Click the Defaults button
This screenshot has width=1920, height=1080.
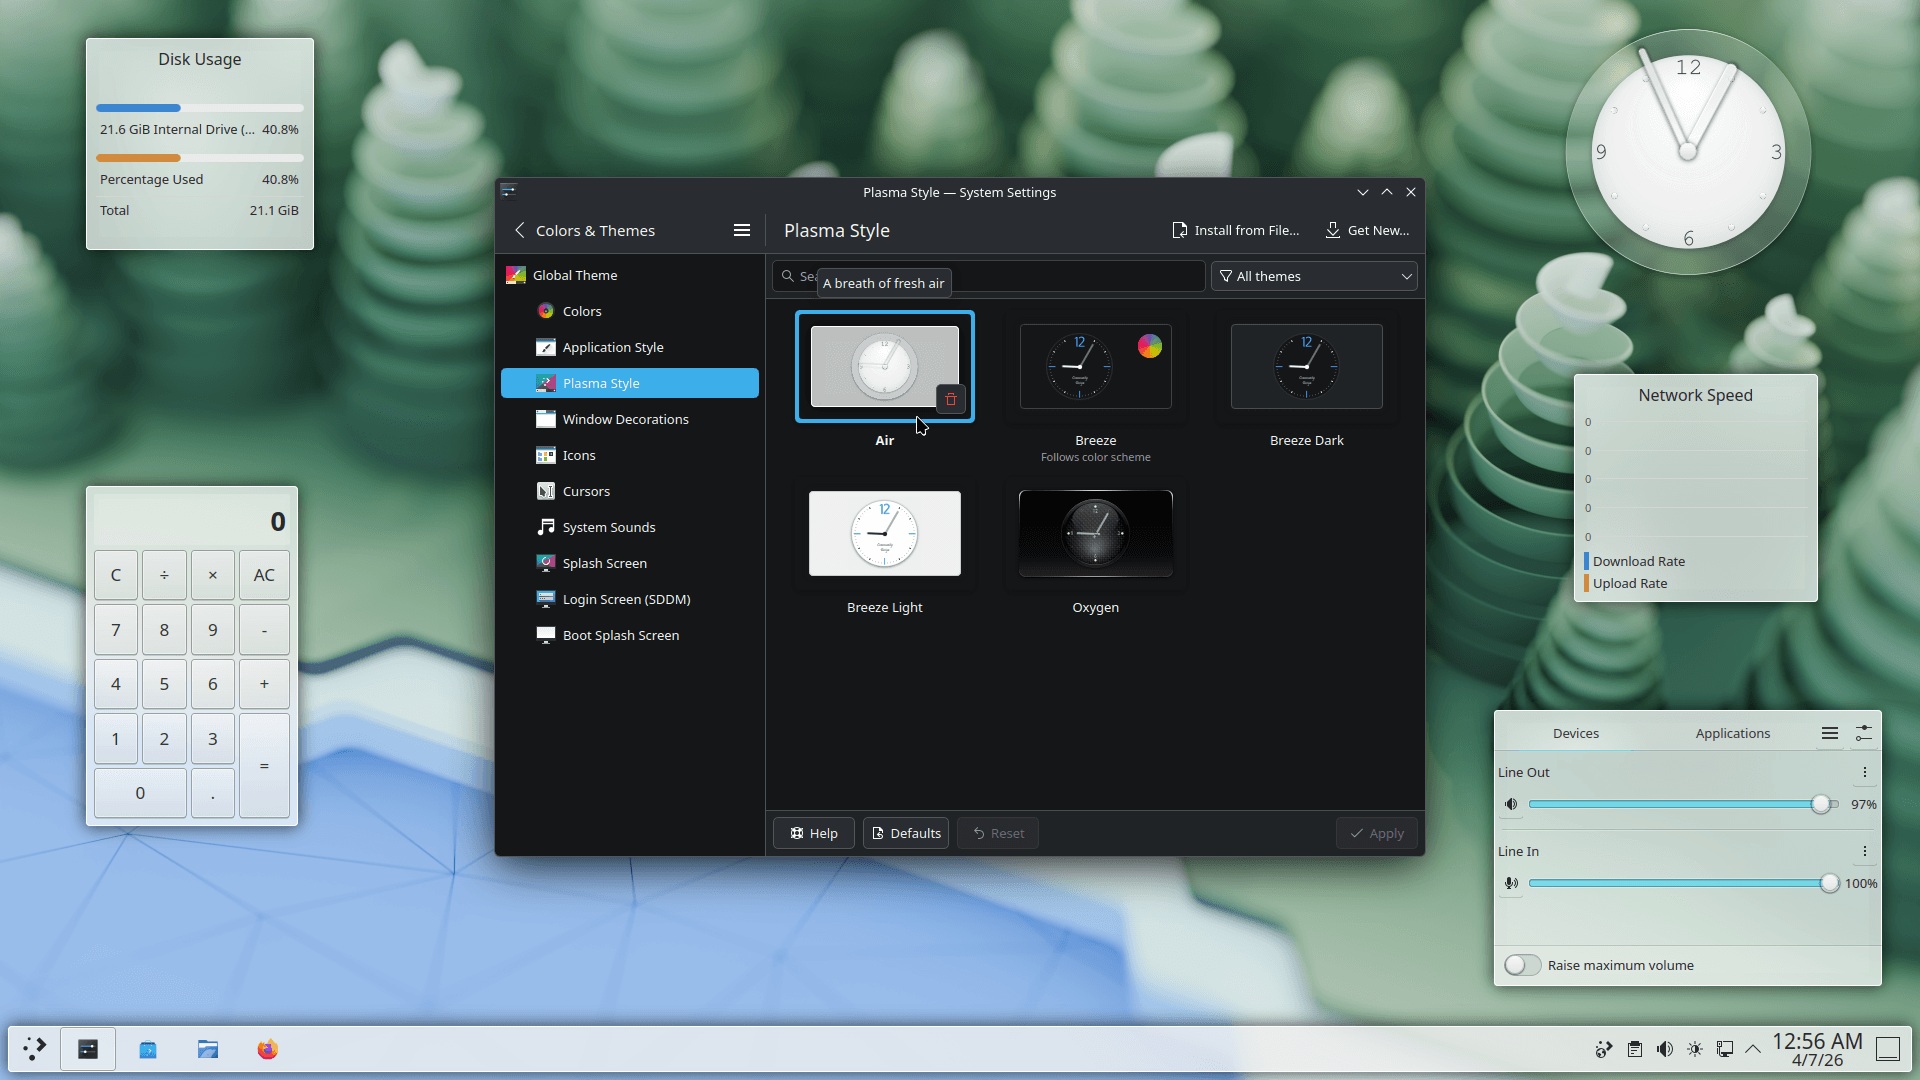tap(906, 833)
